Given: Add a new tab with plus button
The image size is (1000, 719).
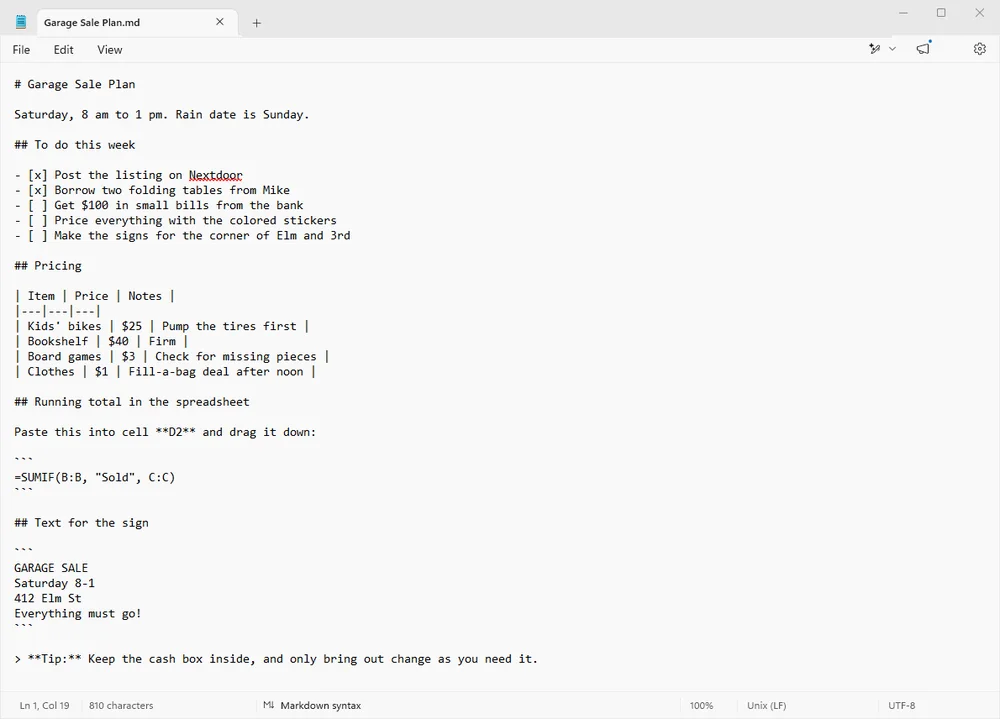Looking at the screenshot, I should click(256, 23).
